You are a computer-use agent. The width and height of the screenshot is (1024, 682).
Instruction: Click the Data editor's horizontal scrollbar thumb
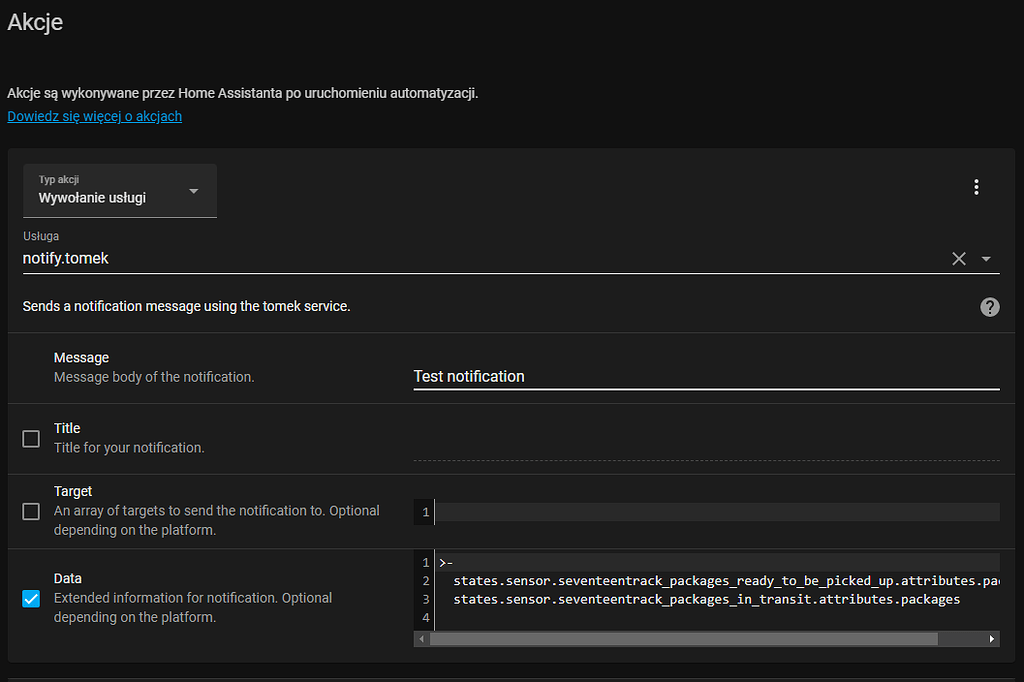tap(684, 639)
